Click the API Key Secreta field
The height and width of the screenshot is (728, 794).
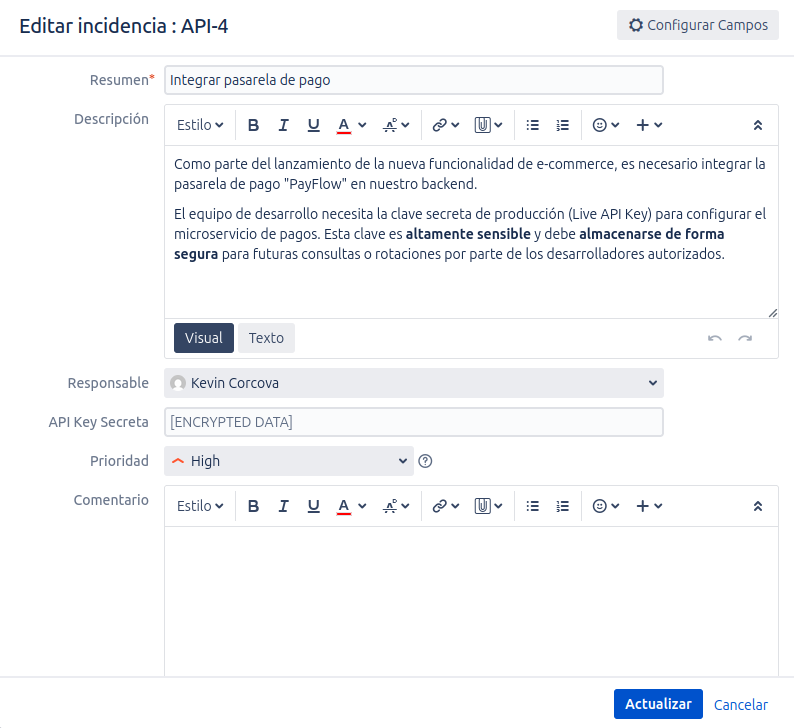click(414, 422)
